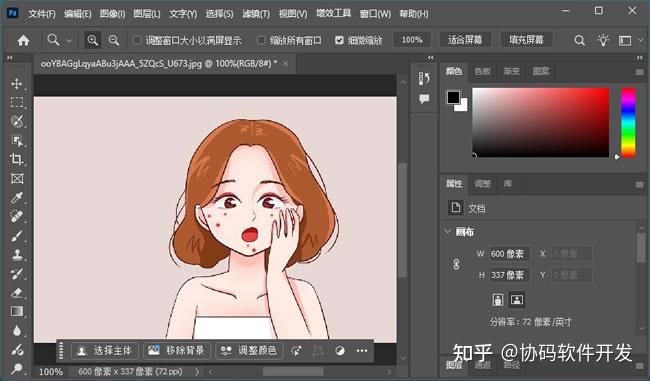
Task: Open the History panel icon
Action: click(424, 78)
